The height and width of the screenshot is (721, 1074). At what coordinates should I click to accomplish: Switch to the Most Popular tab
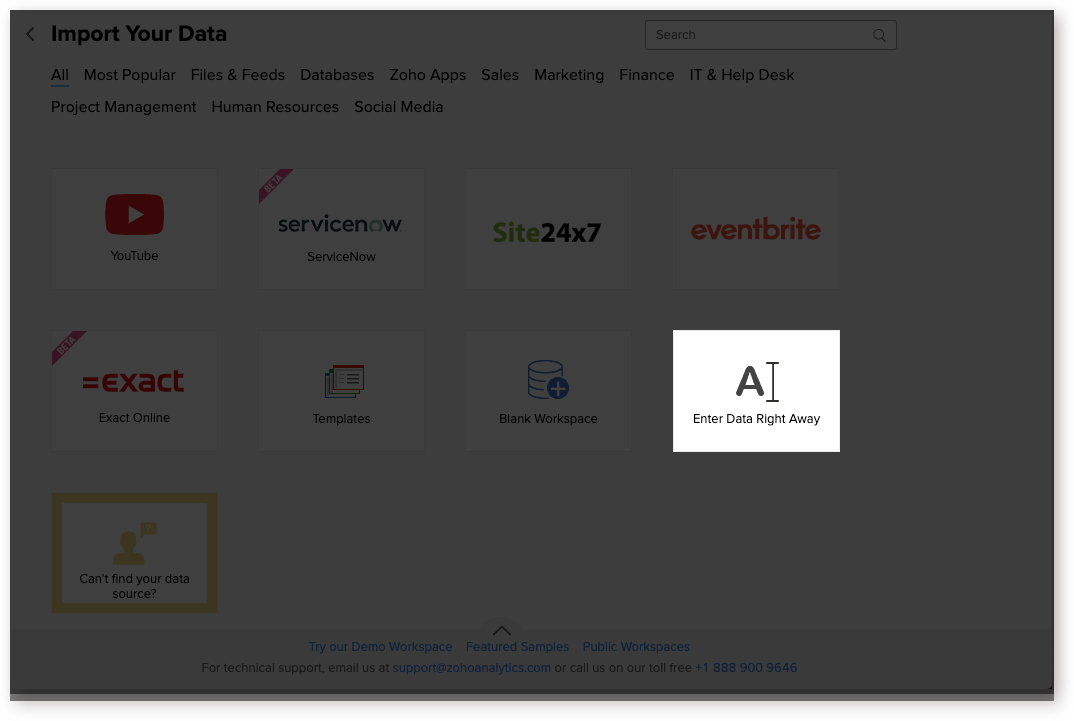pos(129,75)
